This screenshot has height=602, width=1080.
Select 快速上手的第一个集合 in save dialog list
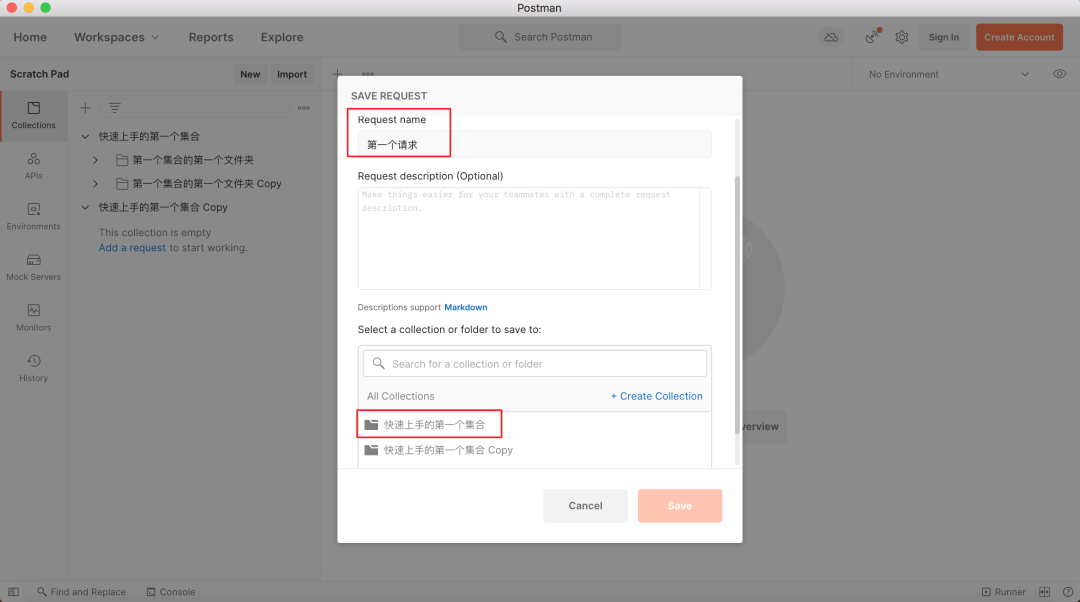click(534, 424)
